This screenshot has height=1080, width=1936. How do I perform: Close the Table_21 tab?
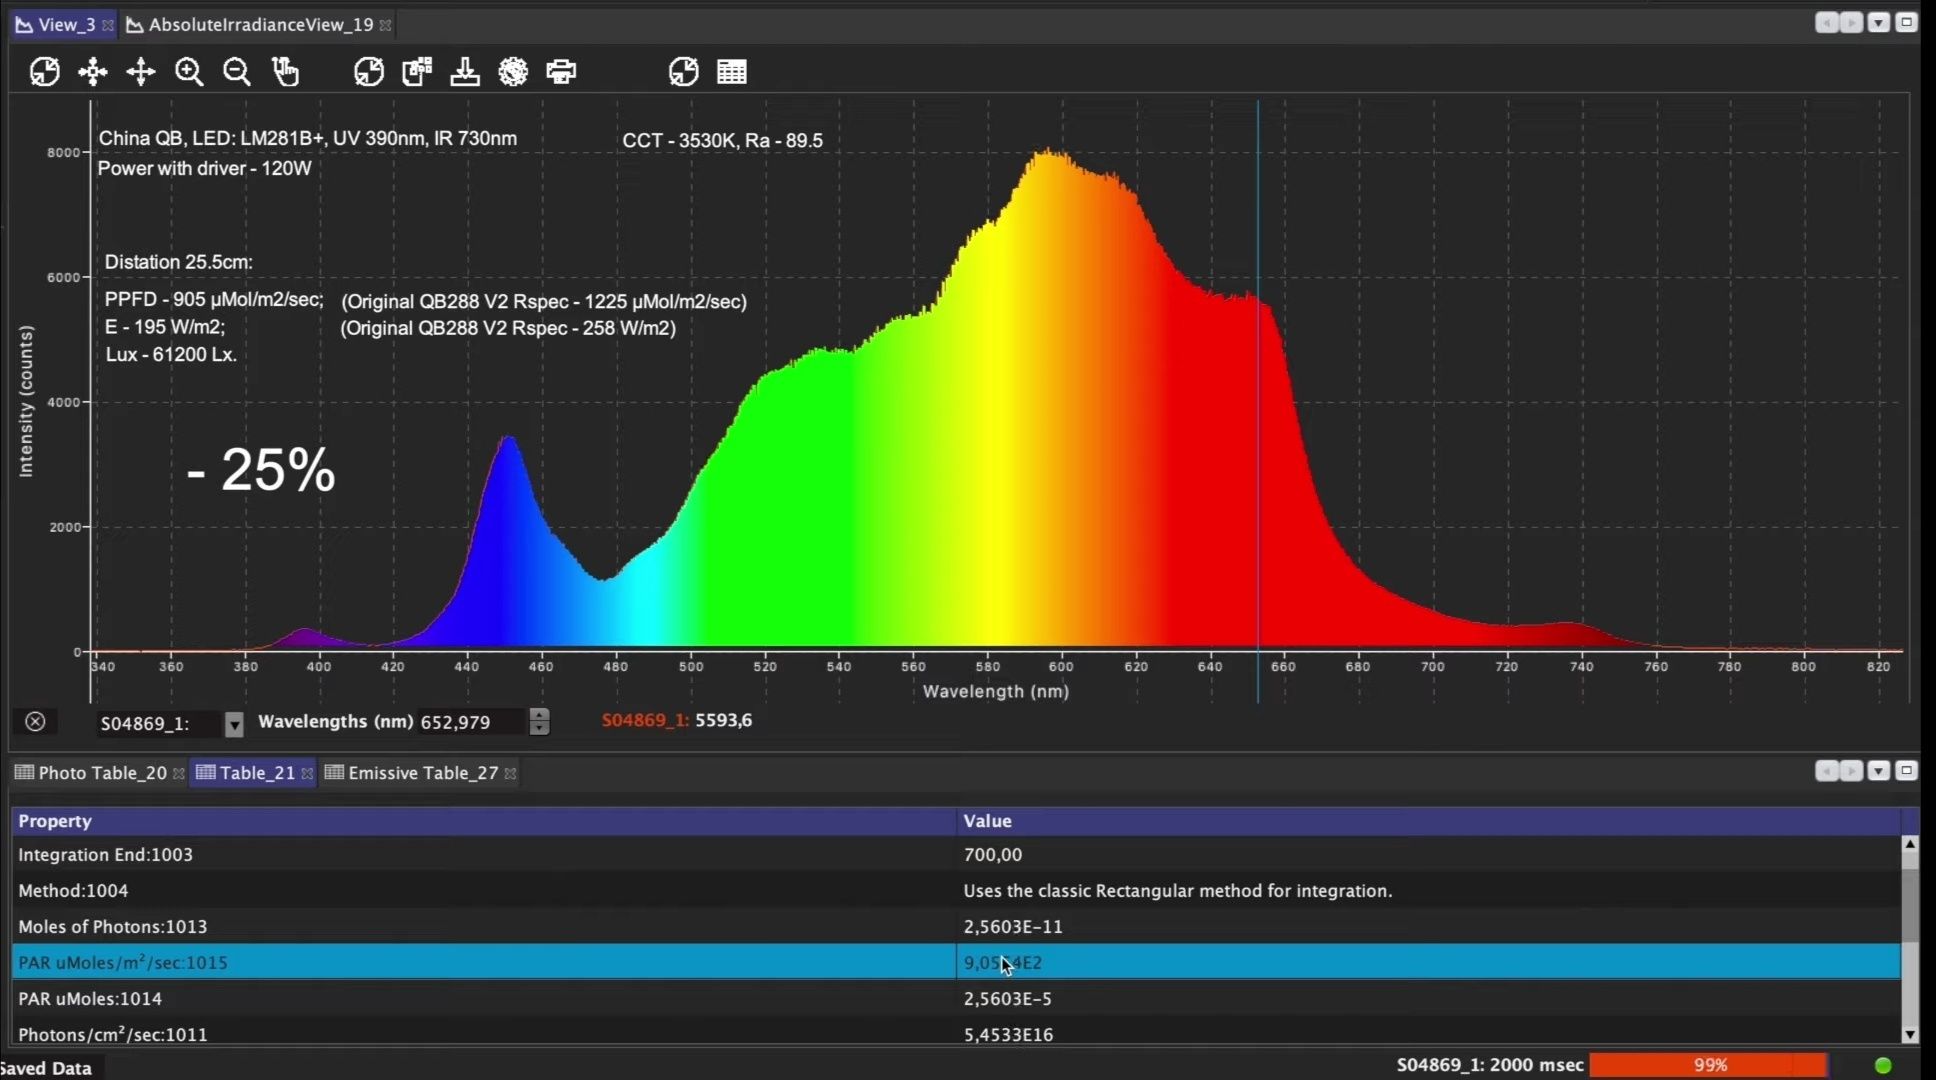[x=307, y=773]
